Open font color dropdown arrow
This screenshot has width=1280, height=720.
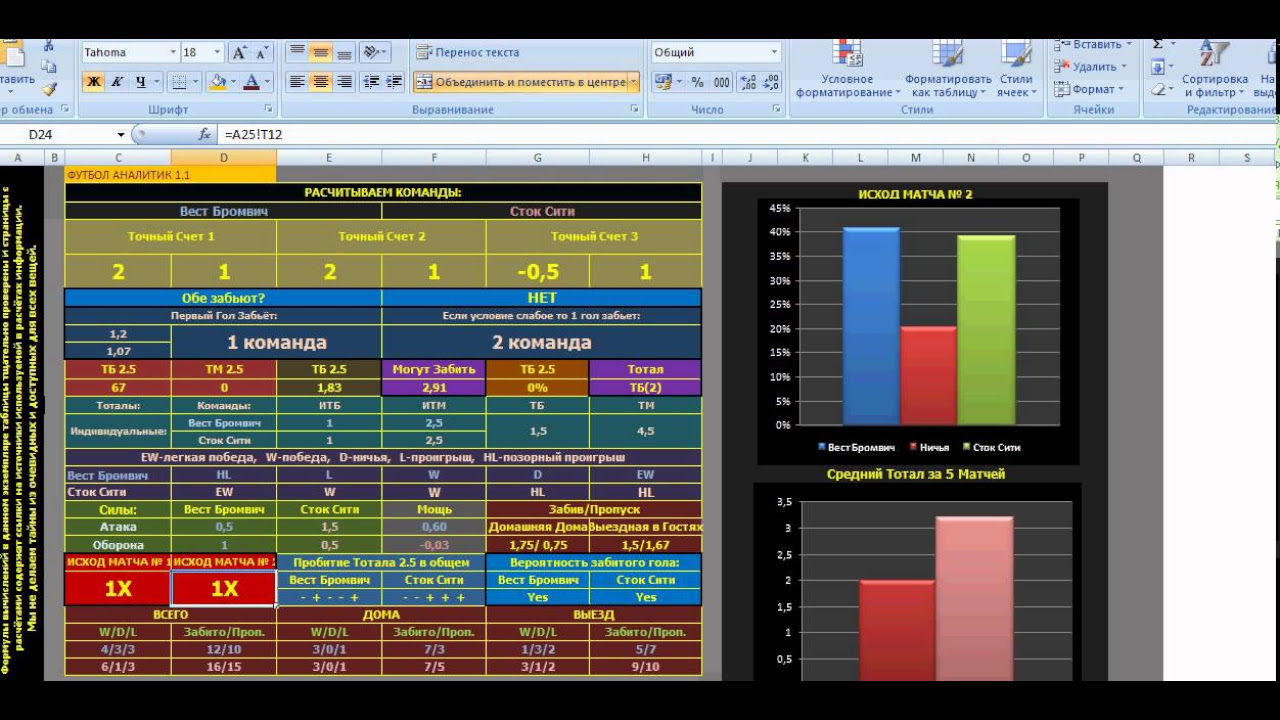click(x=267, y=82)
